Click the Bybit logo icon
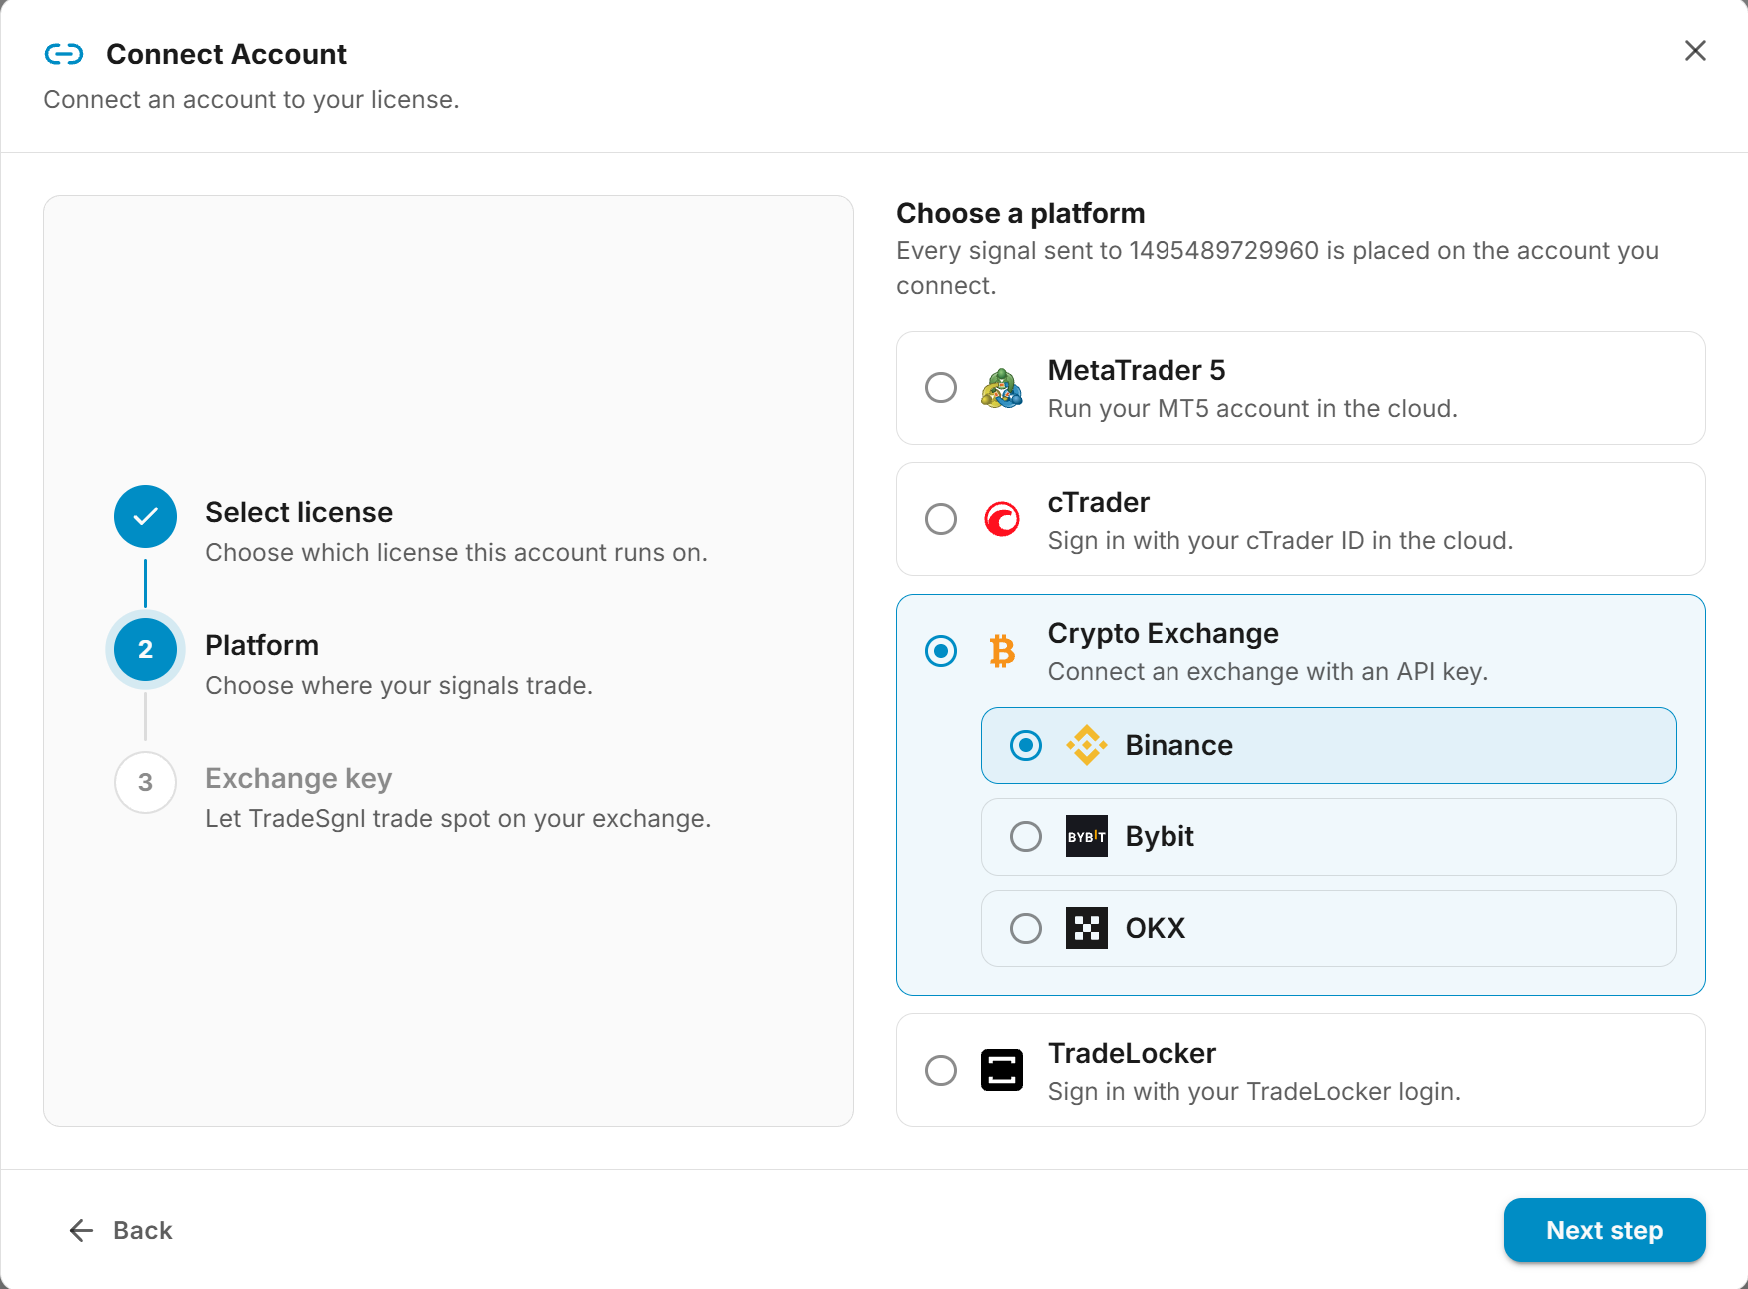 tap(1087, 836)
